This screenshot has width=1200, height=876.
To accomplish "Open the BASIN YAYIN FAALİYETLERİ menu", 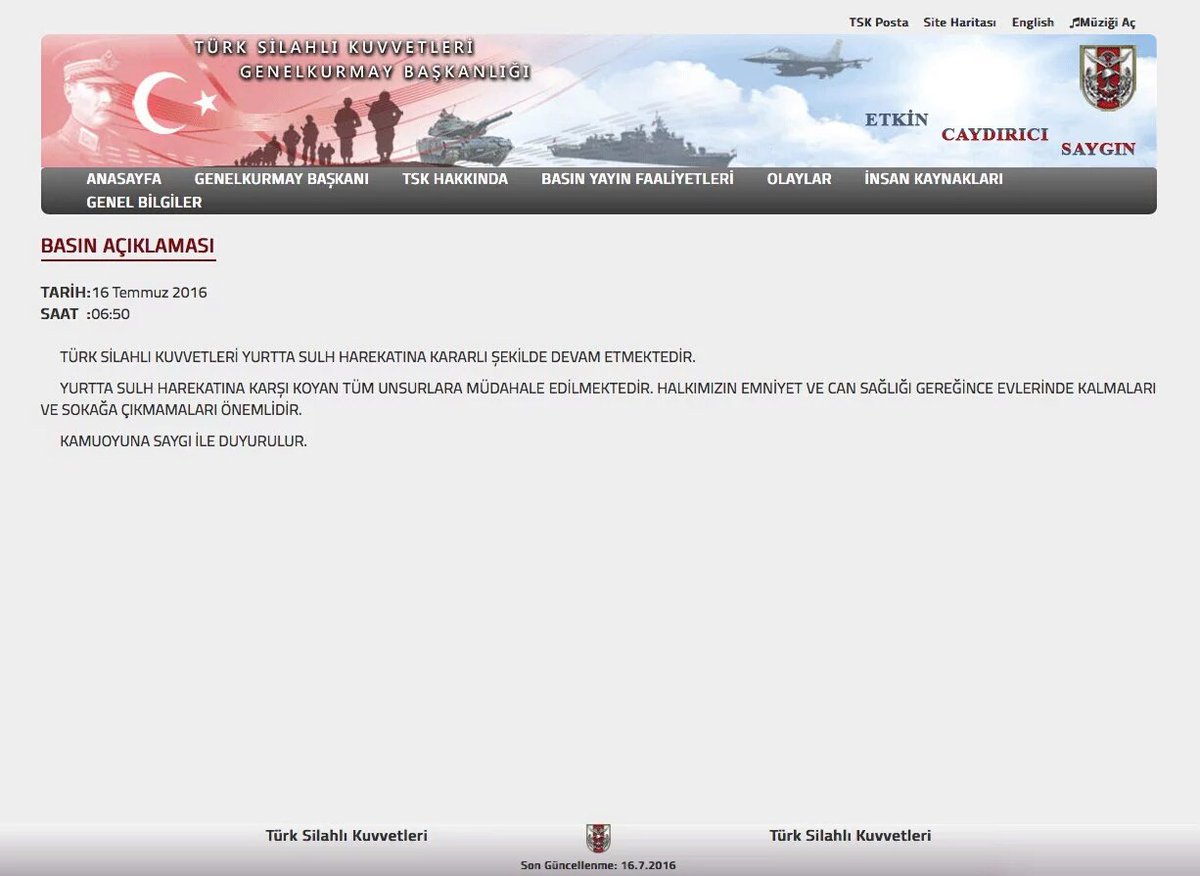I will click(637, 179).
